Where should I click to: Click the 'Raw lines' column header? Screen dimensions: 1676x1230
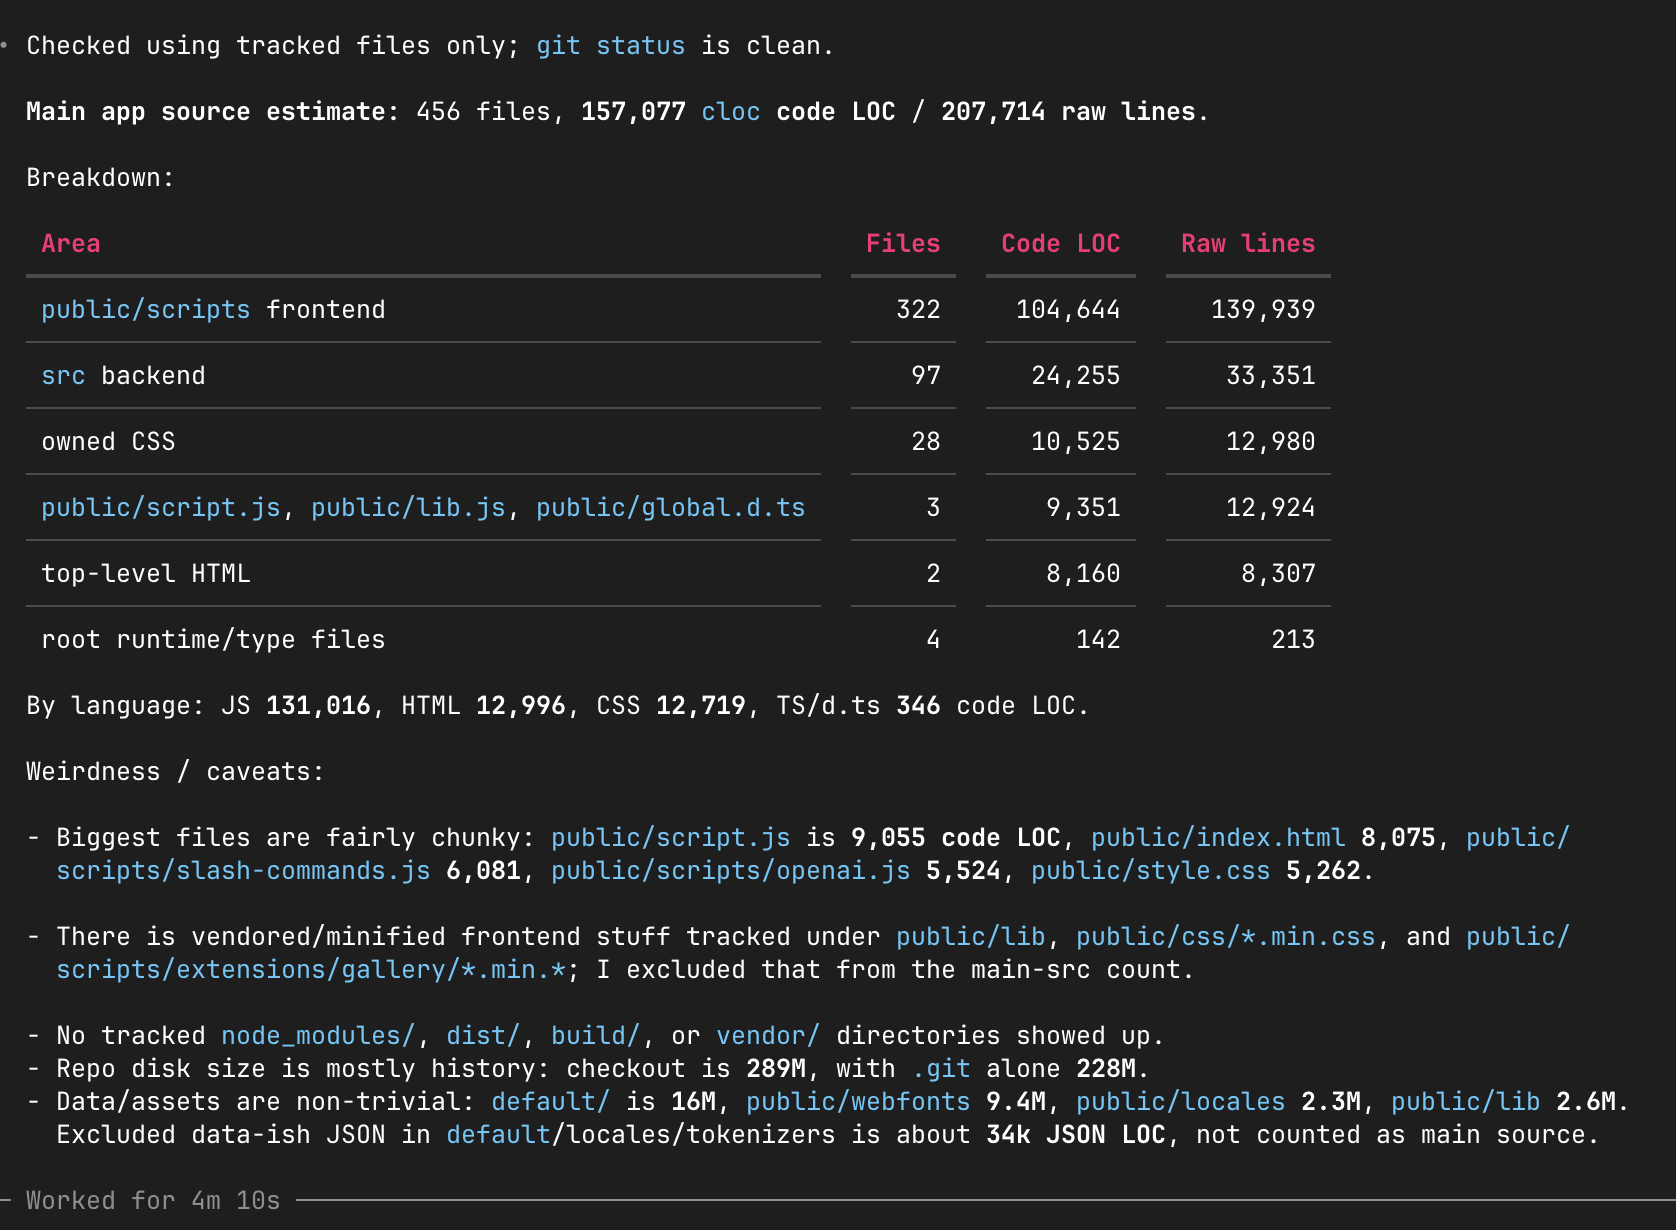1248,244
